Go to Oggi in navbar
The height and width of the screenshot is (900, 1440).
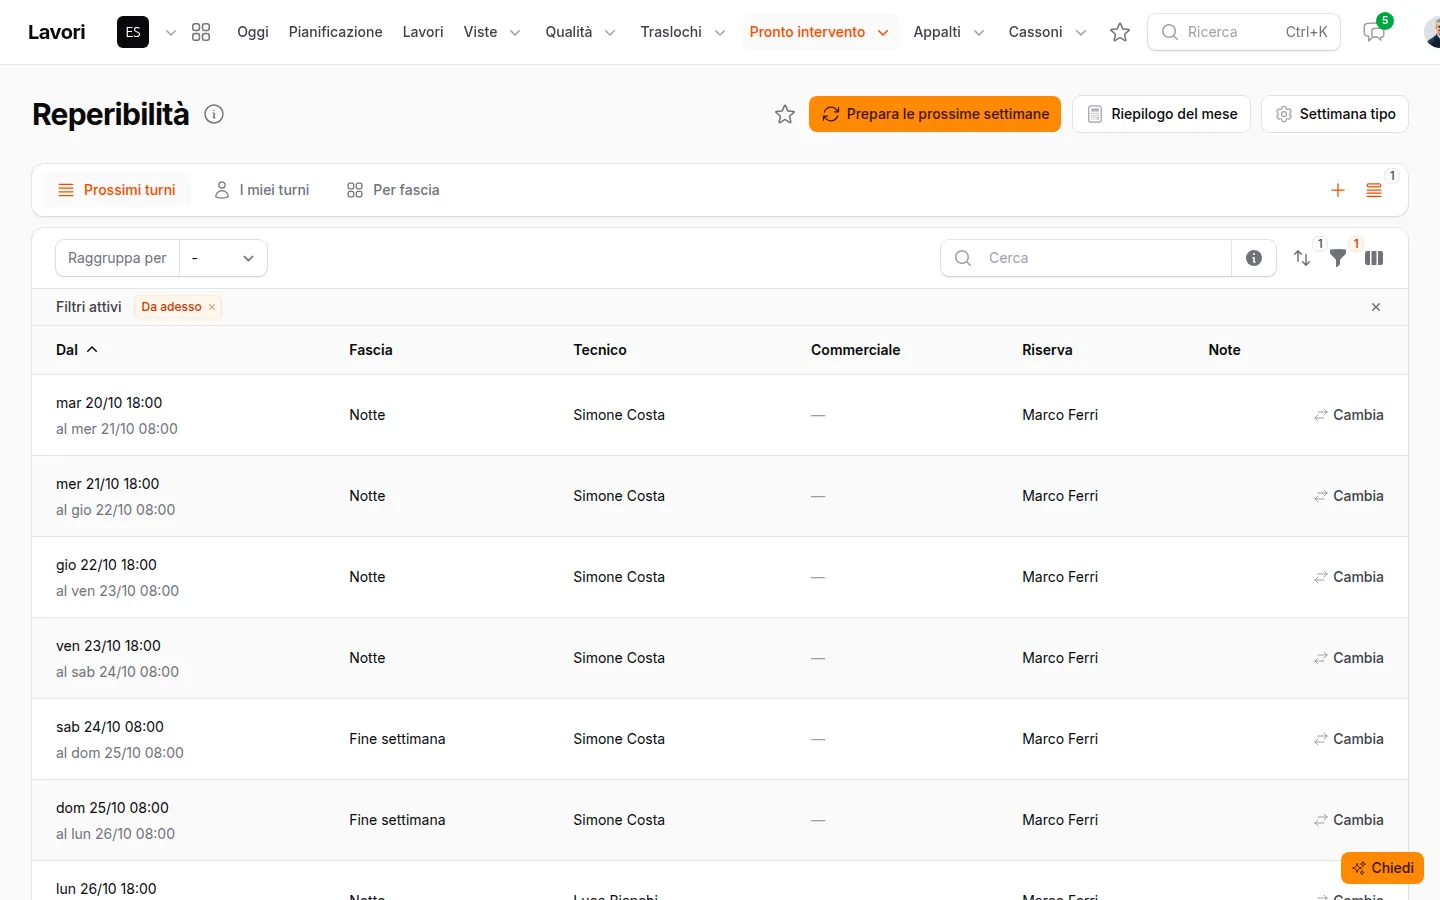pyautogui.click(x=253, y=32)
